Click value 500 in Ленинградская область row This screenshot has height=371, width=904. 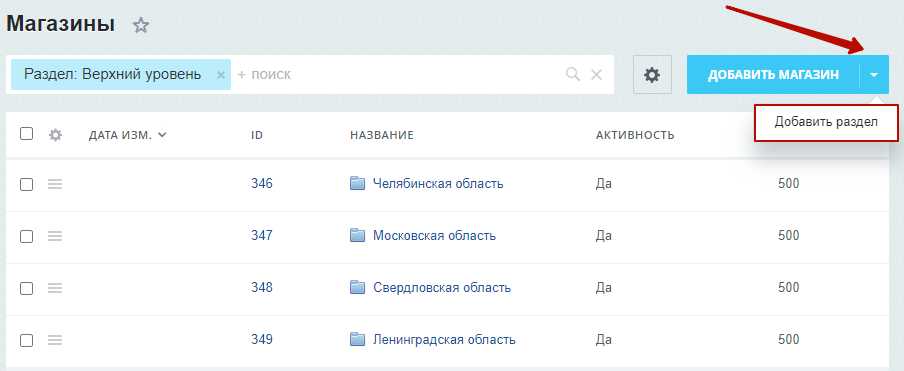789,339
